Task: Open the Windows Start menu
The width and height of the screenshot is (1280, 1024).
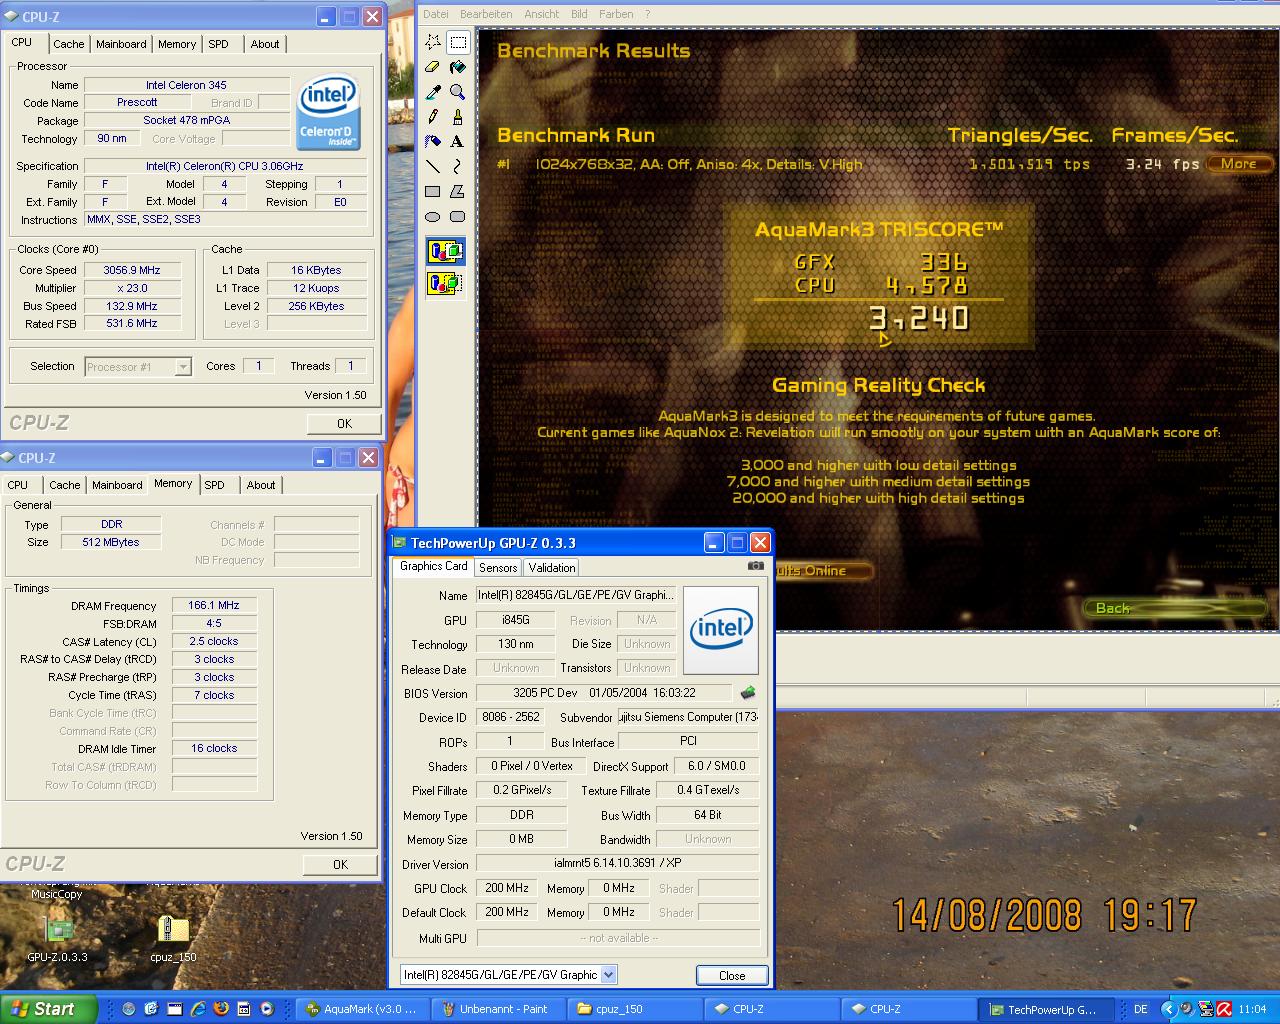Action: (x=49, y=1009)
